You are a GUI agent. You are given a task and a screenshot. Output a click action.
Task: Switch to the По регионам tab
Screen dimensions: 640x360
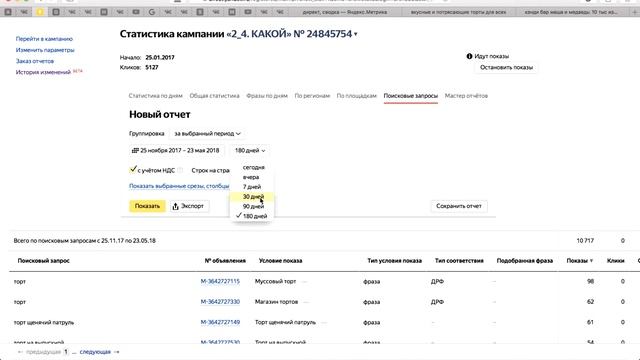point(312,96)
